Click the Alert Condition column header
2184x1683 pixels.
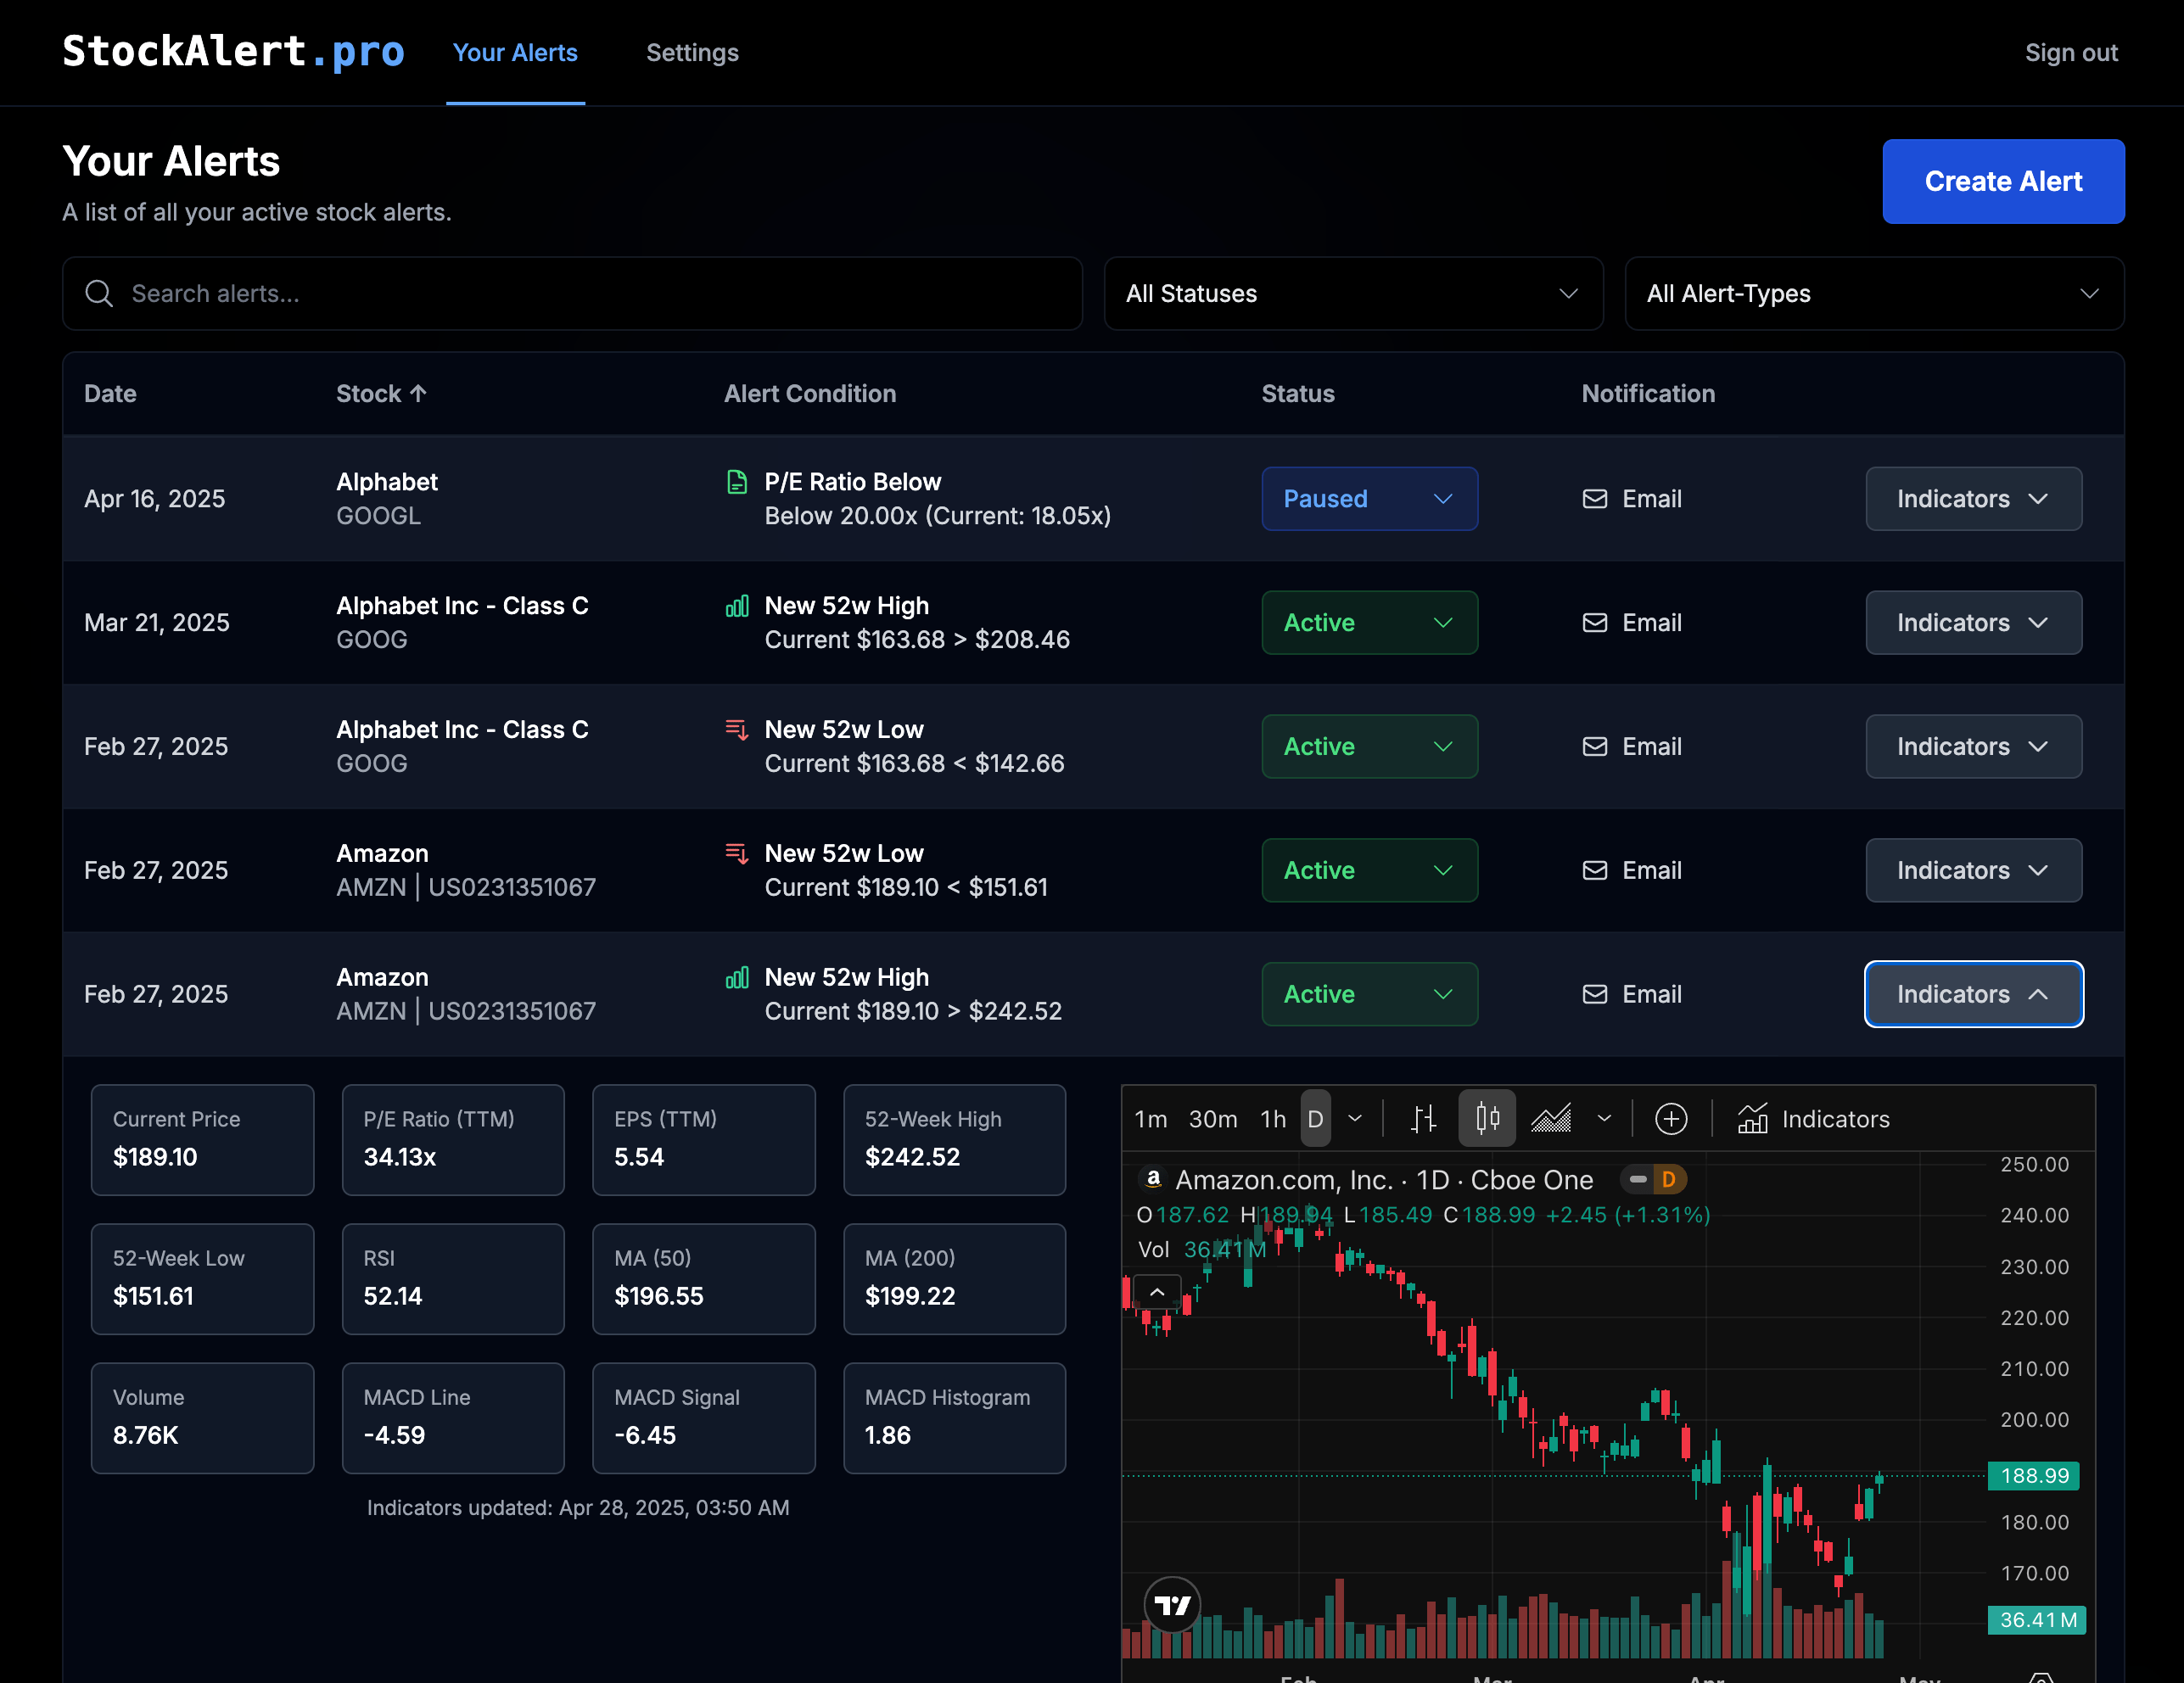pyautogui.click(x=810, y=393)
